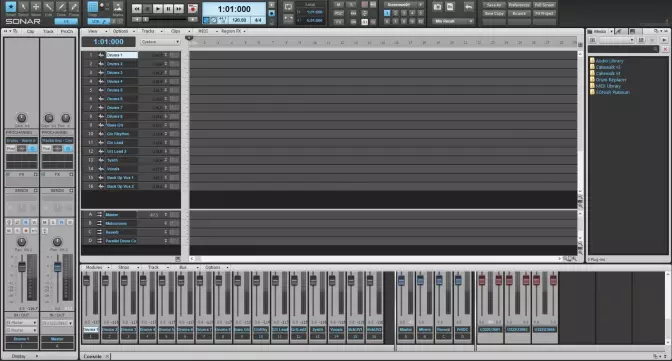The width and height of the screenshot is (672, 361).
Task: Select screenset number 1
Action: pyautogui.click(x=387, y=13)
